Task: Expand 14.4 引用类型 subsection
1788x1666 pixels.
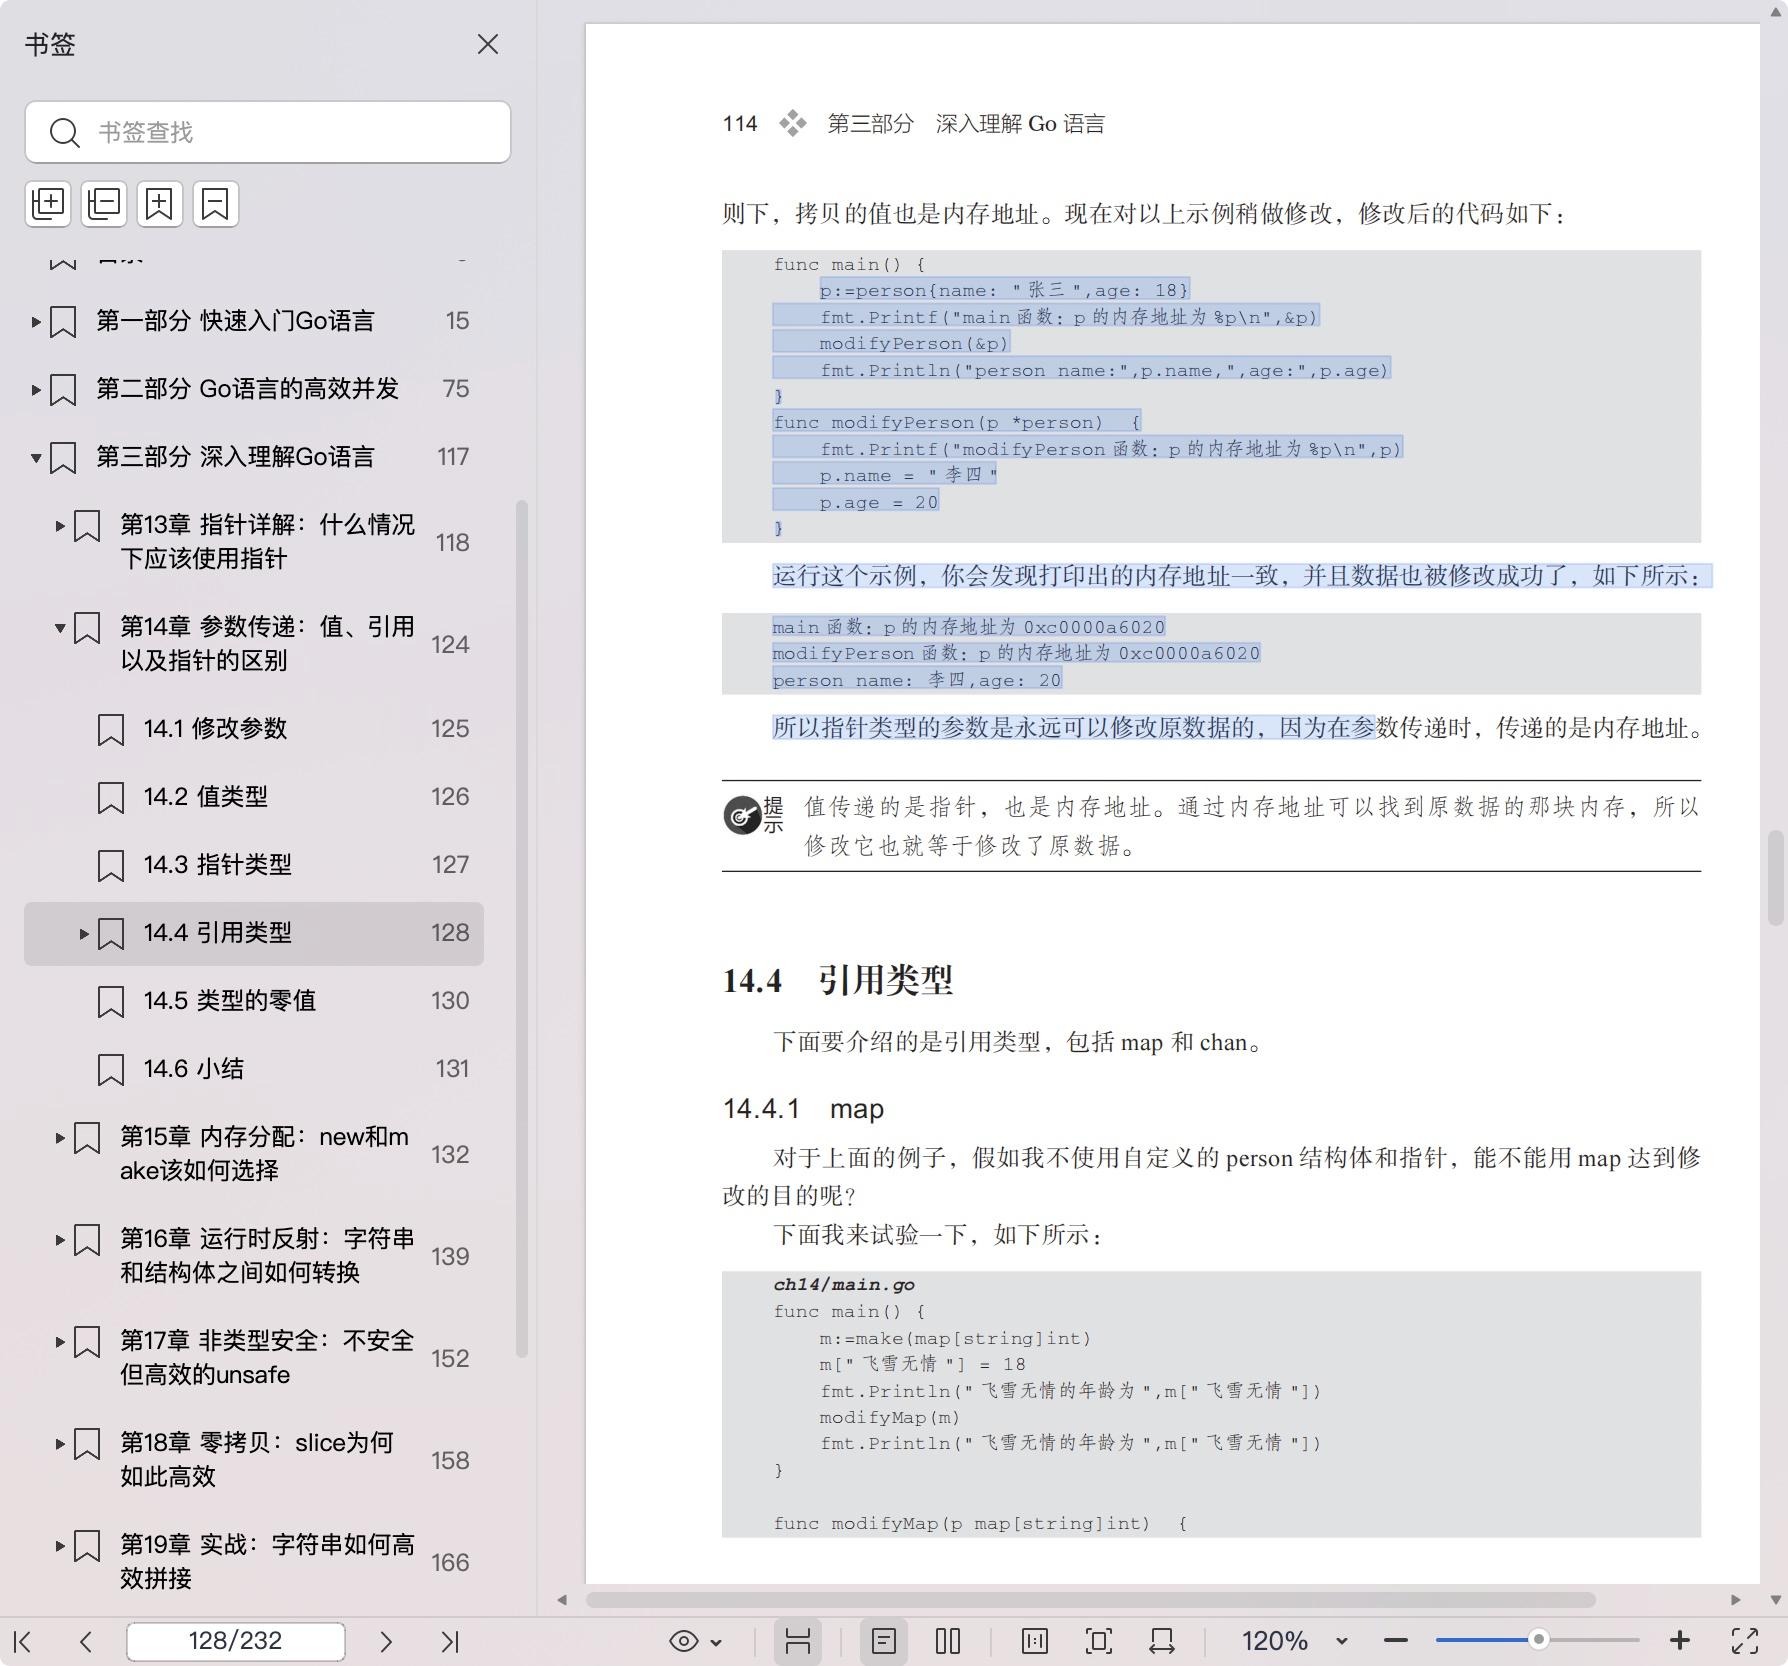Action: [84, 934]
